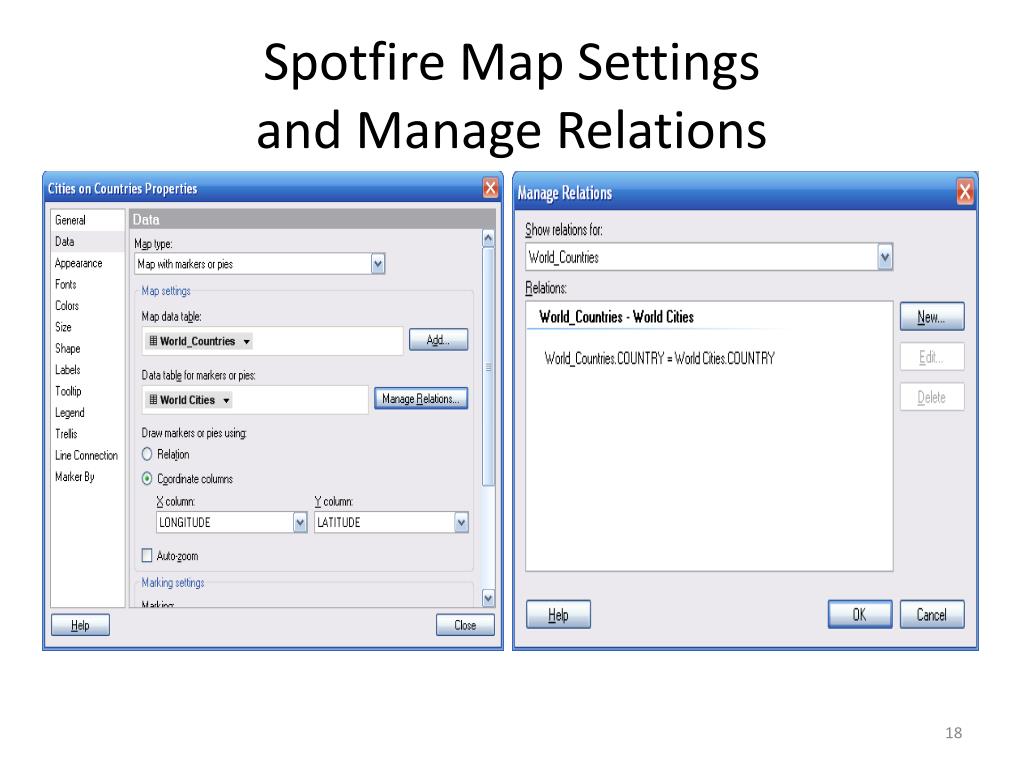Switch to the Colors properties page
This screenshot has width=1024, height=768.
click(67, 306)
